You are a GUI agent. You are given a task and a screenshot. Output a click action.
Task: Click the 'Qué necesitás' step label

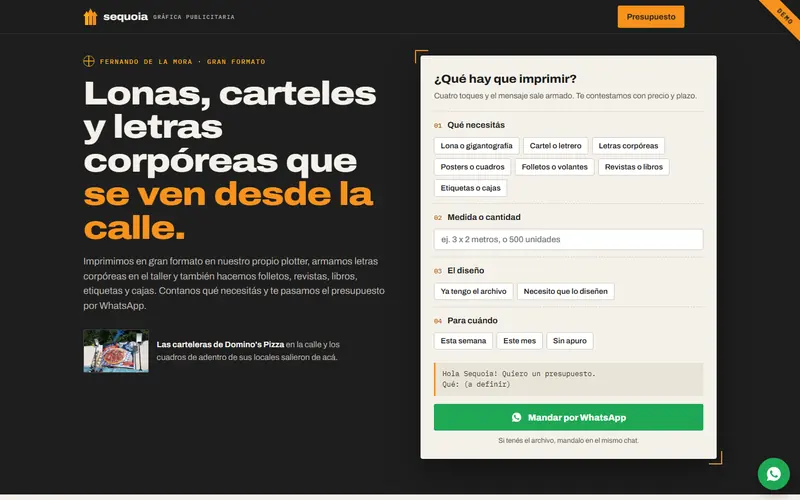click(476, 125)
